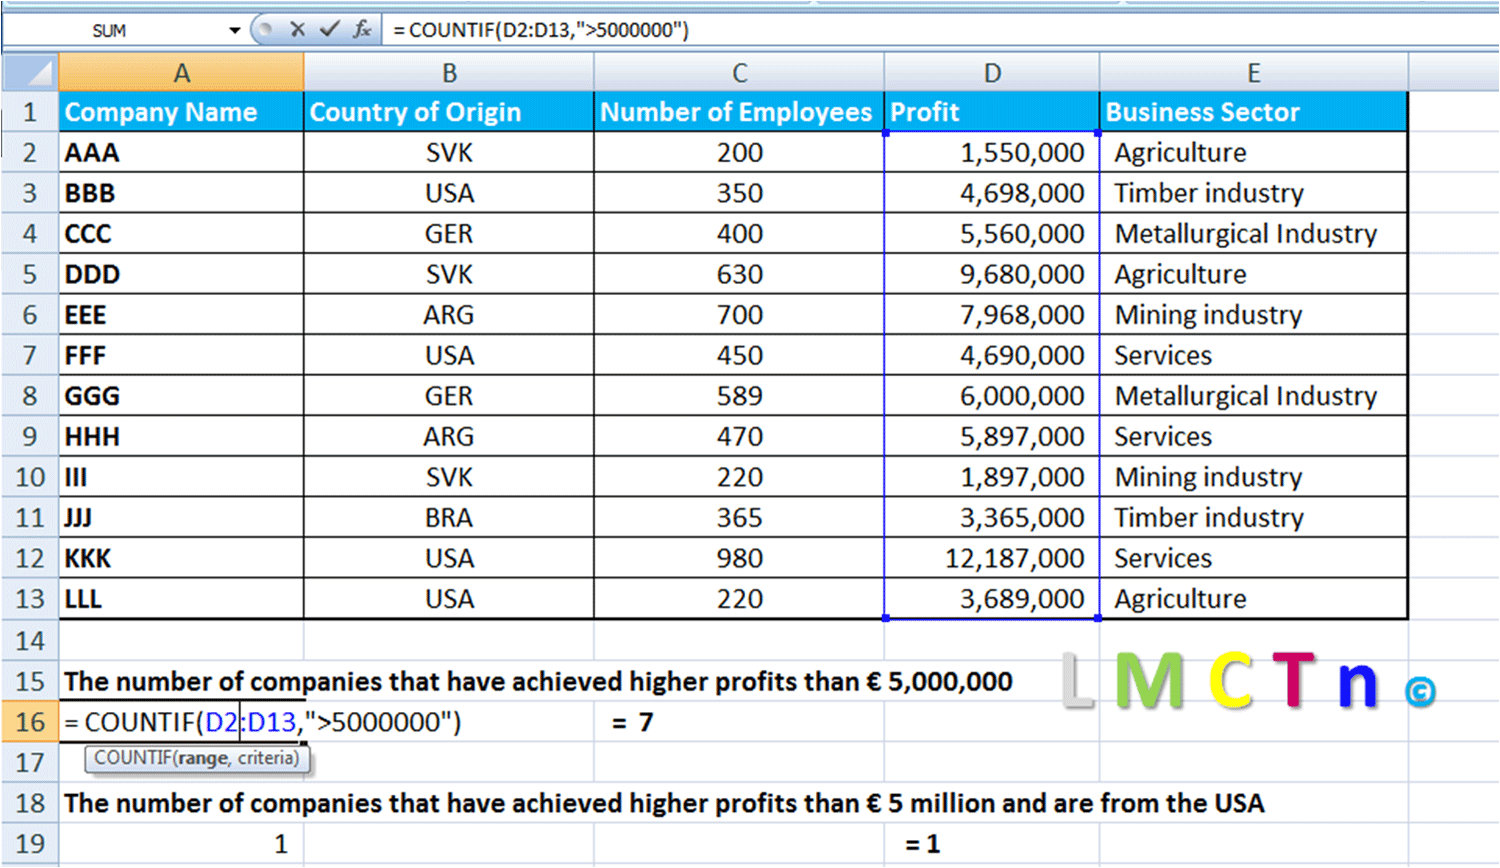The height and width of the screenshot is (868, 1500).
Task: Click the employees value 980
Action: click(739, 558)
